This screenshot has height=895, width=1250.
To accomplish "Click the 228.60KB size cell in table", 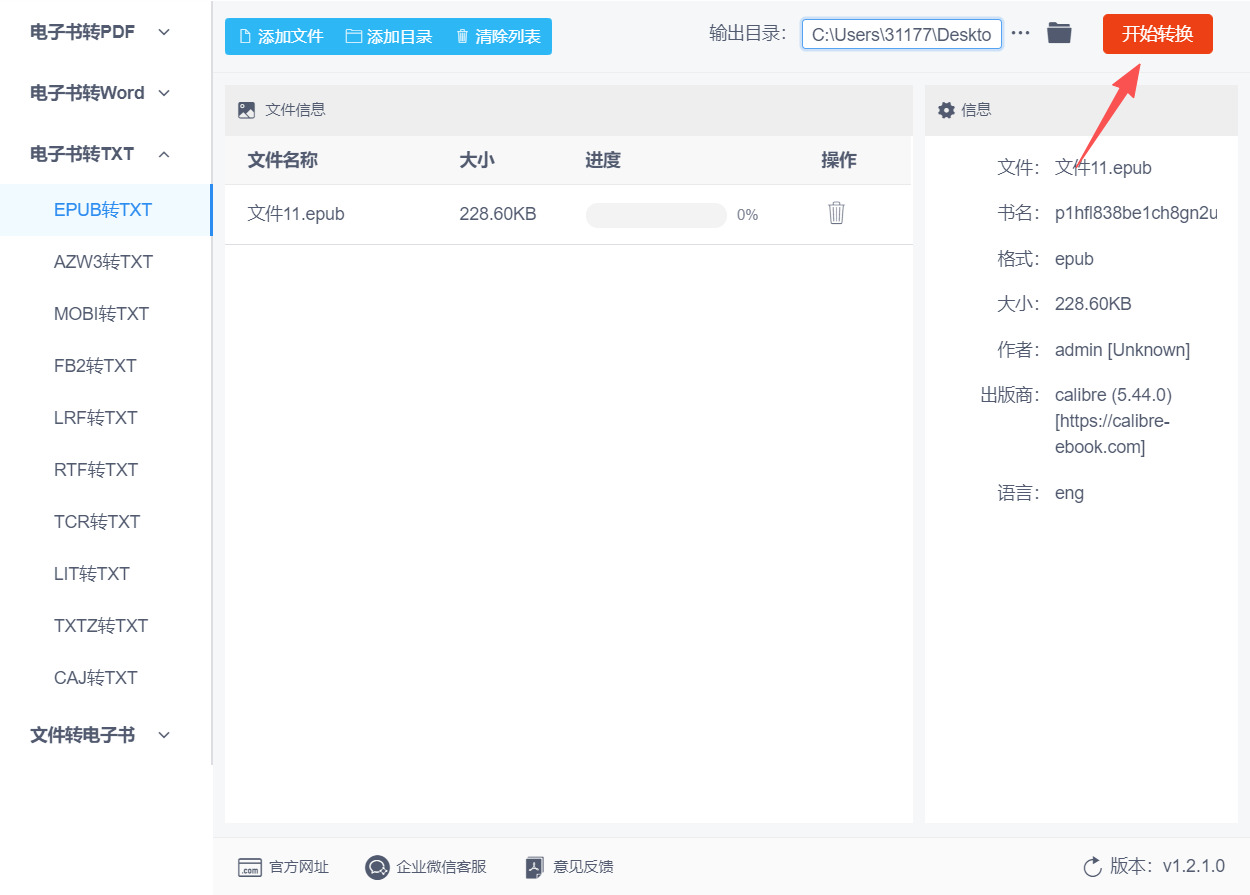I will tap(498, 214).
